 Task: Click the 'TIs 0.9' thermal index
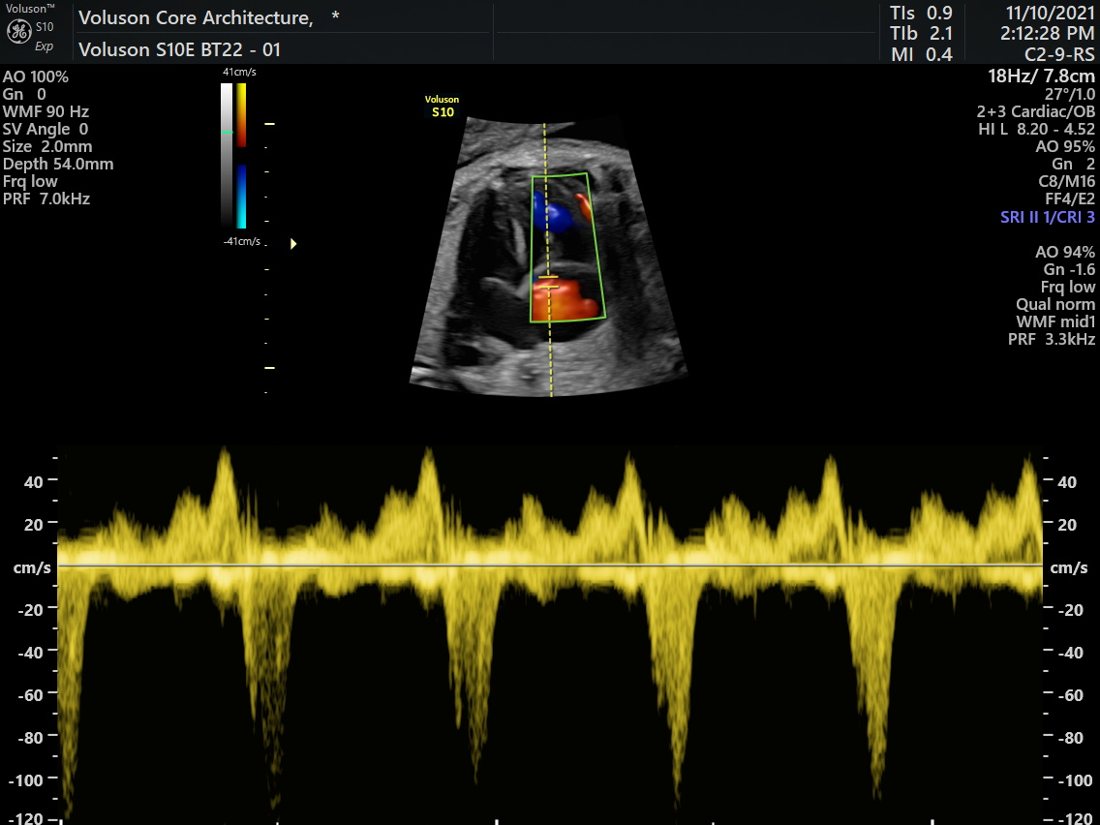tap(921, 13)
